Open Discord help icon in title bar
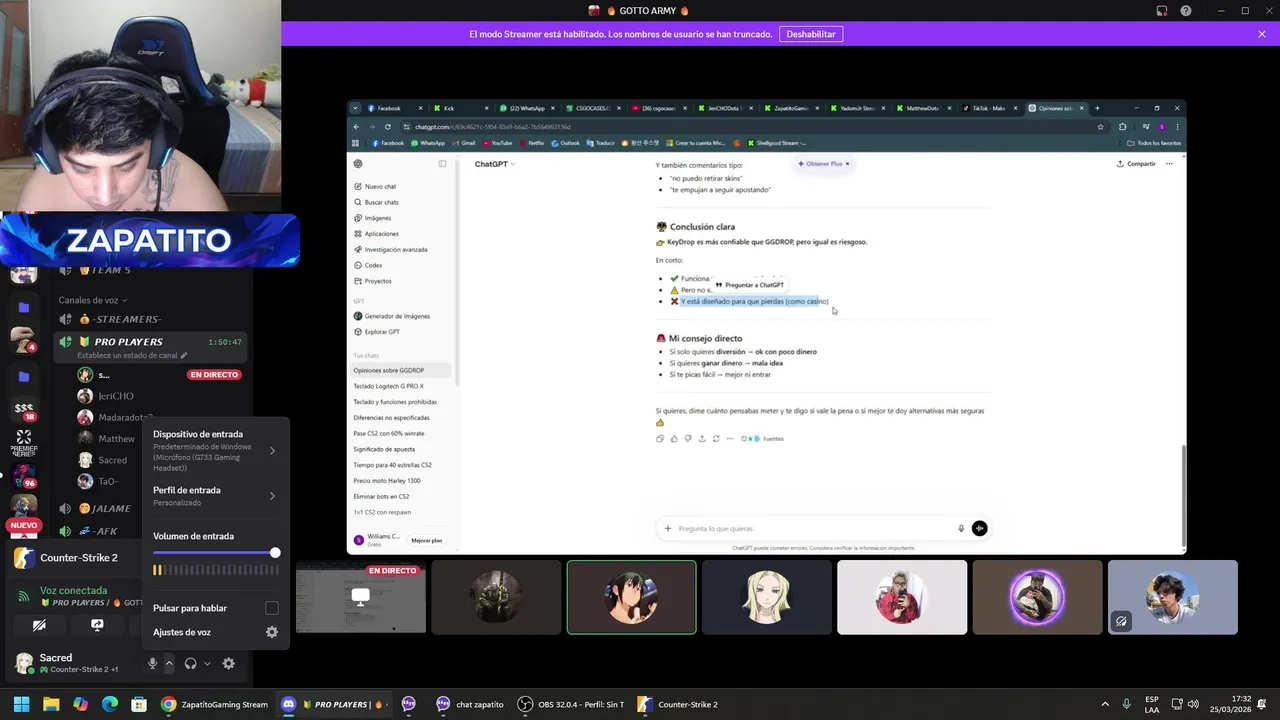 pyautogui.click(x=1186, y=11)
